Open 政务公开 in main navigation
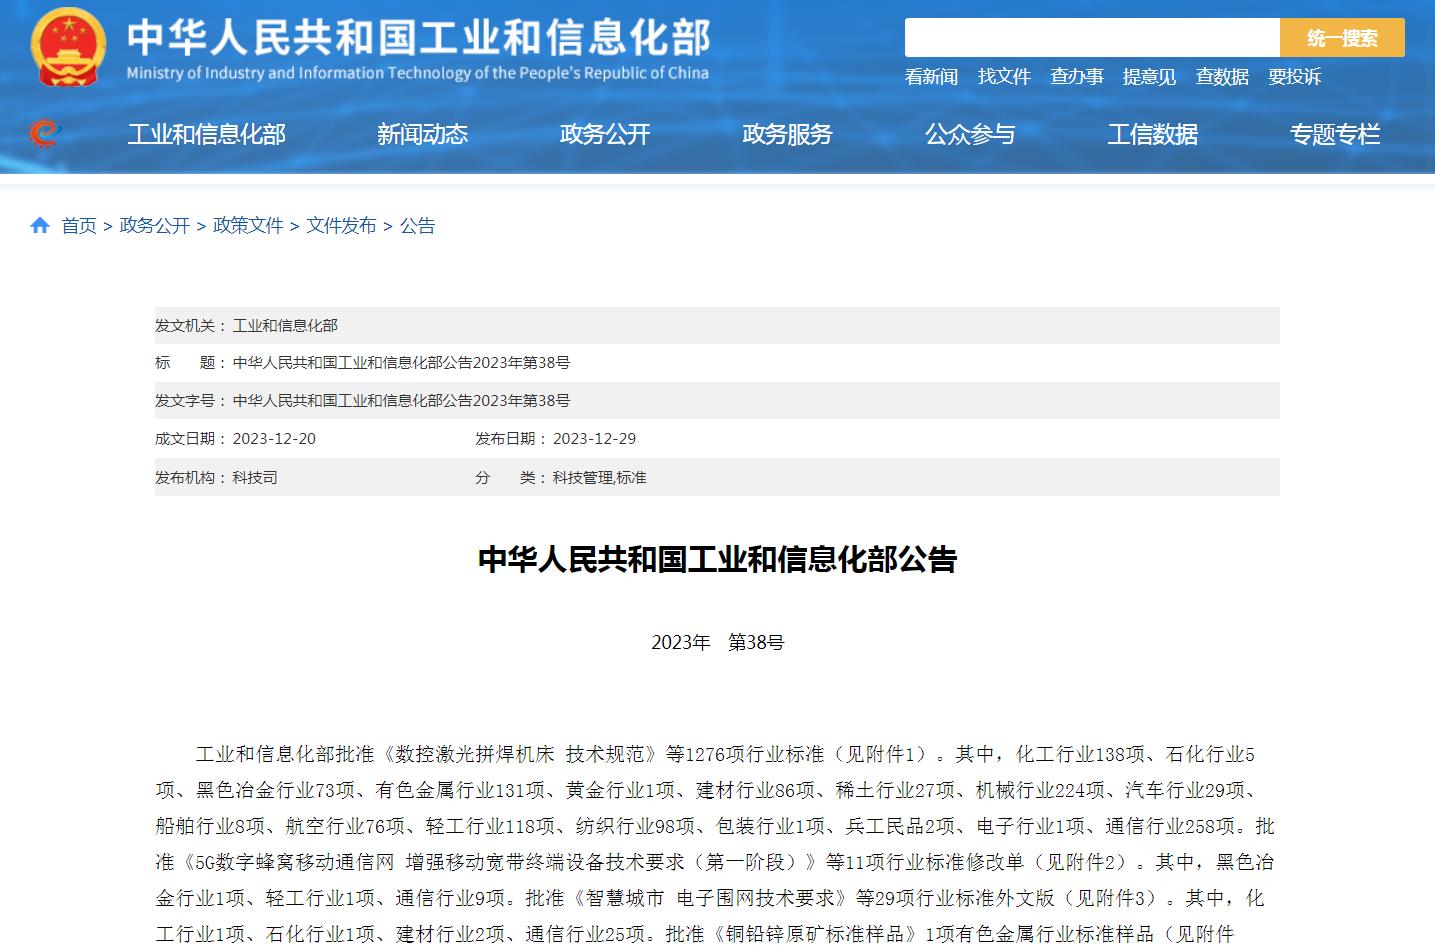1435x948 pixels. [605, 134]
